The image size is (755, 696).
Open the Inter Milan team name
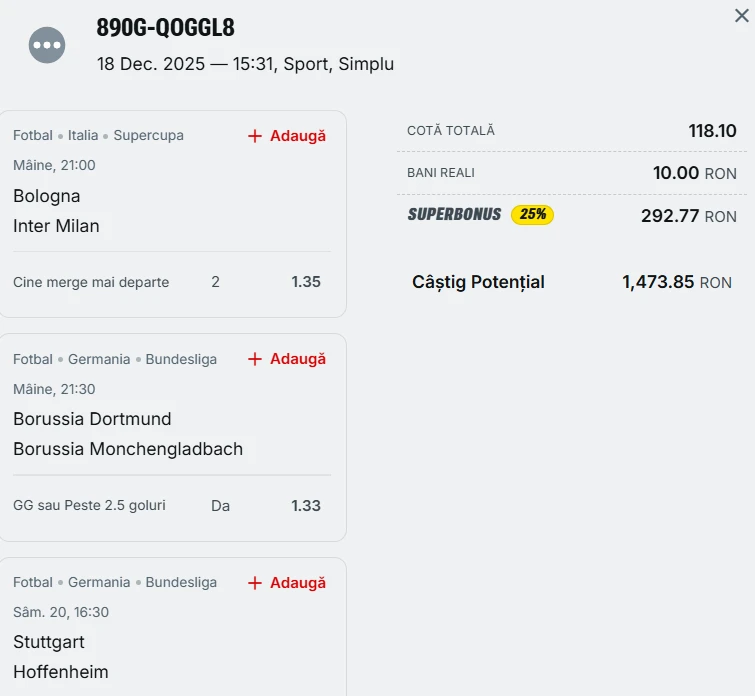pos(56,226)
